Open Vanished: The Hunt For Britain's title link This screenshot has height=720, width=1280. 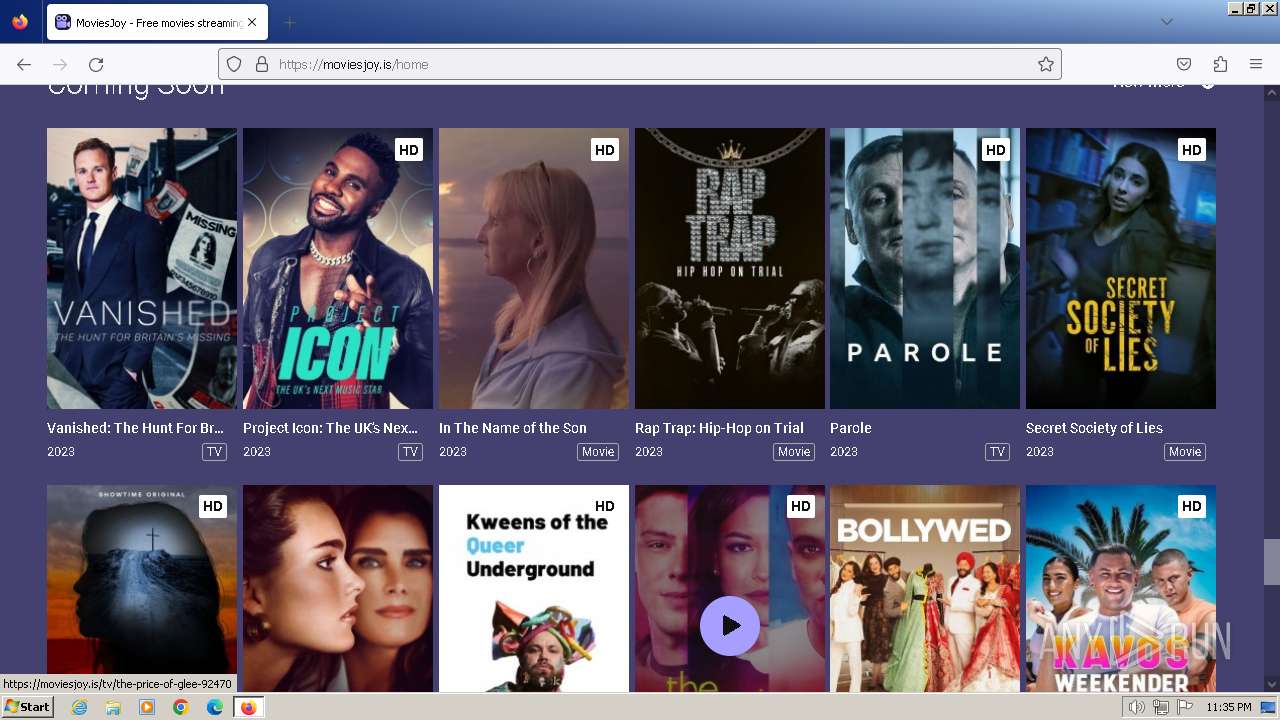[x=135, y=428]
